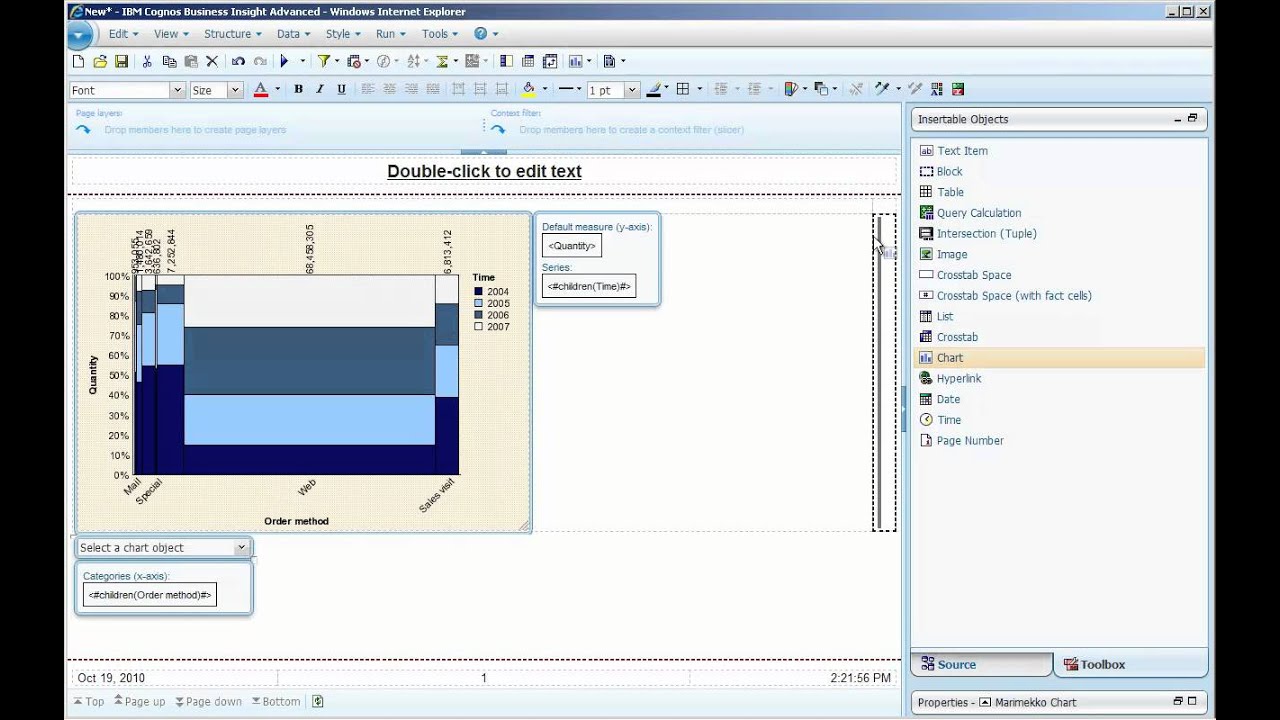Click the Paste clipboard icon
The height and width of the screenshot is (720, 1280).
point(190,61)
